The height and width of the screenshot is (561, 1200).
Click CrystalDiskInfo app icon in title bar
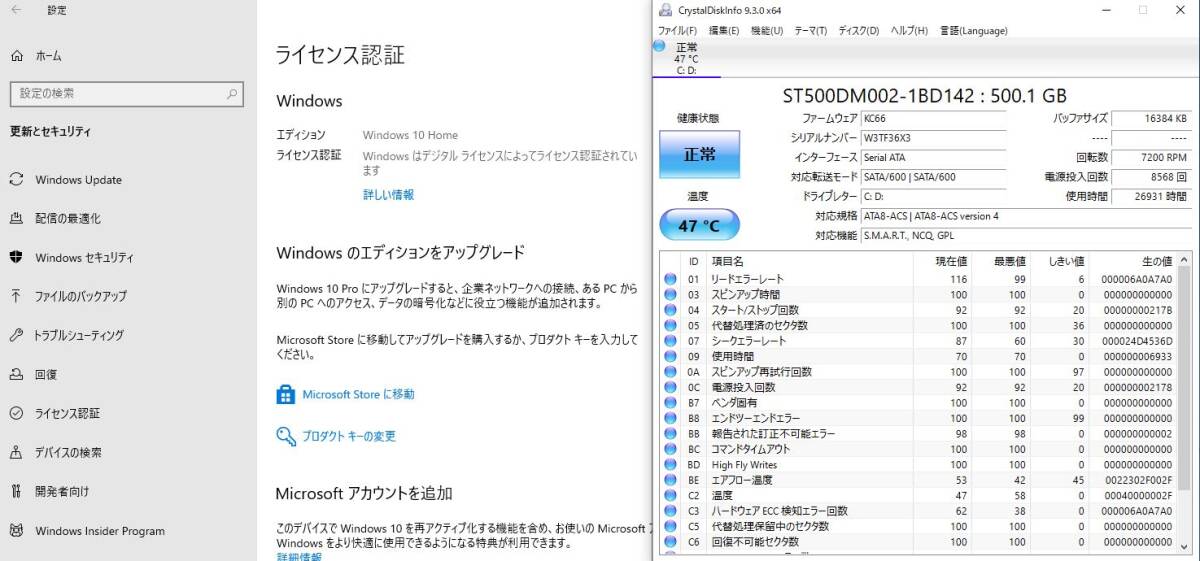click(666, 10)
